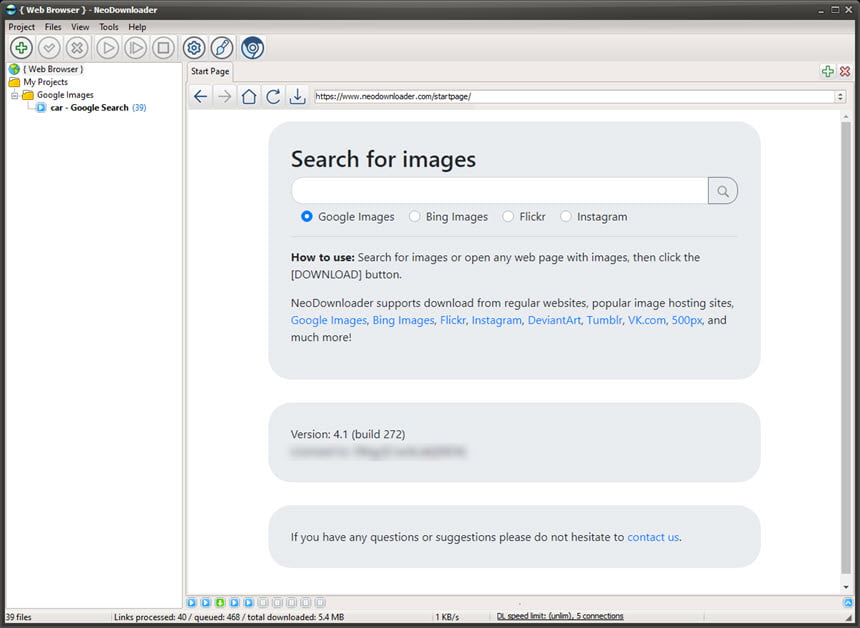Click the circled X delete toolbar icon
The width and height of the screenshot is (860, 628).
click(77, 48)
